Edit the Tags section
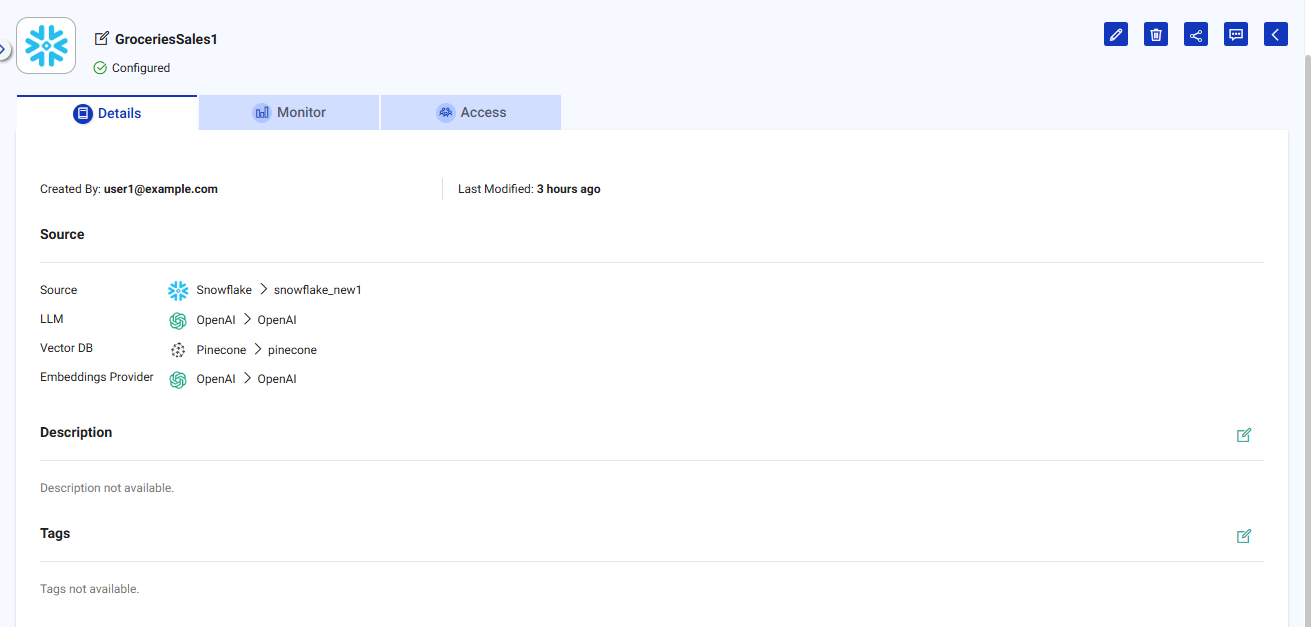 pos(1244,536)
